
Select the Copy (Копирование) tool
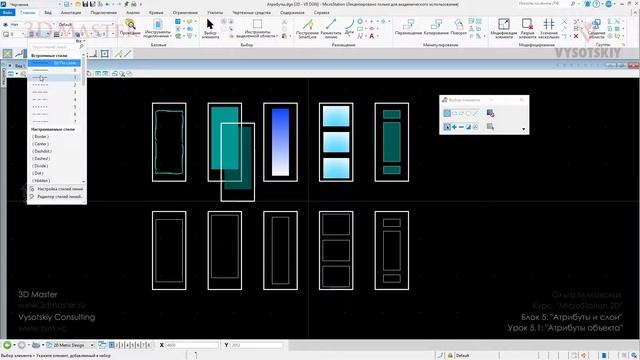click(436, 27)
